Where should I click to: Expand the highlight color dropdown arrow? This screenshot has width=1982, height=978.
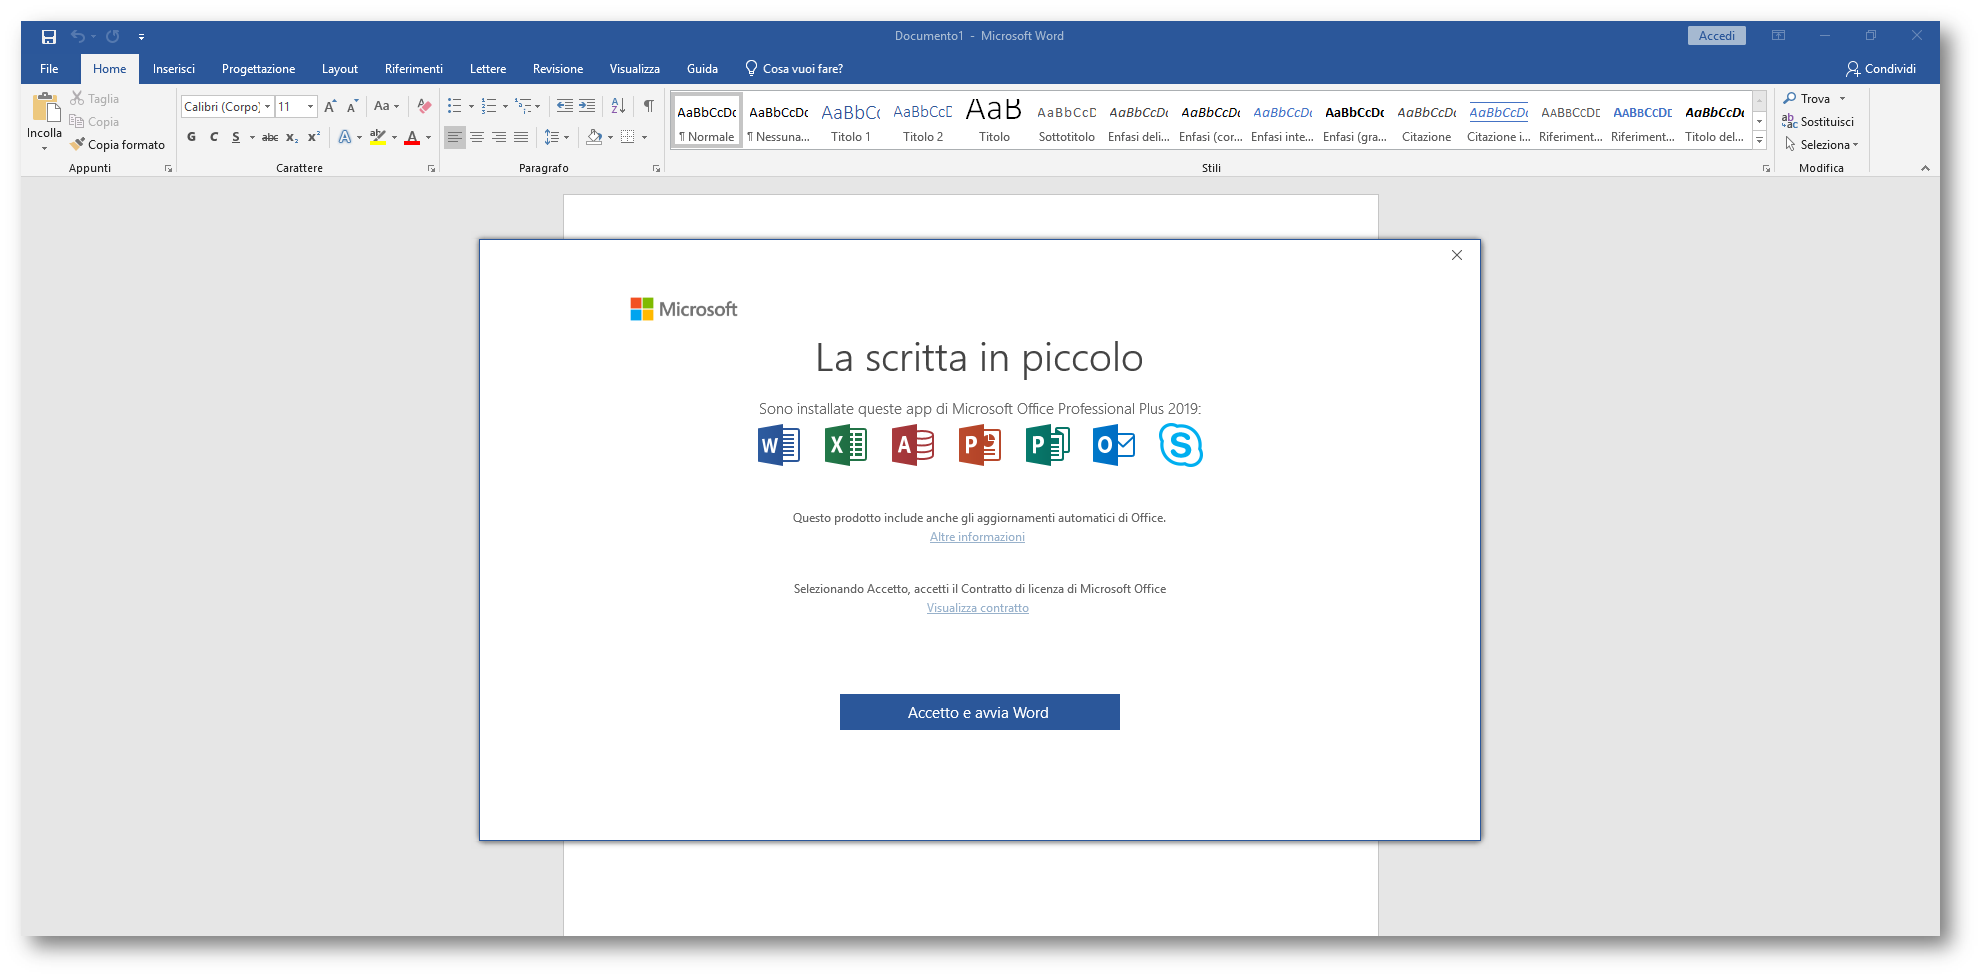pos(395,137)
